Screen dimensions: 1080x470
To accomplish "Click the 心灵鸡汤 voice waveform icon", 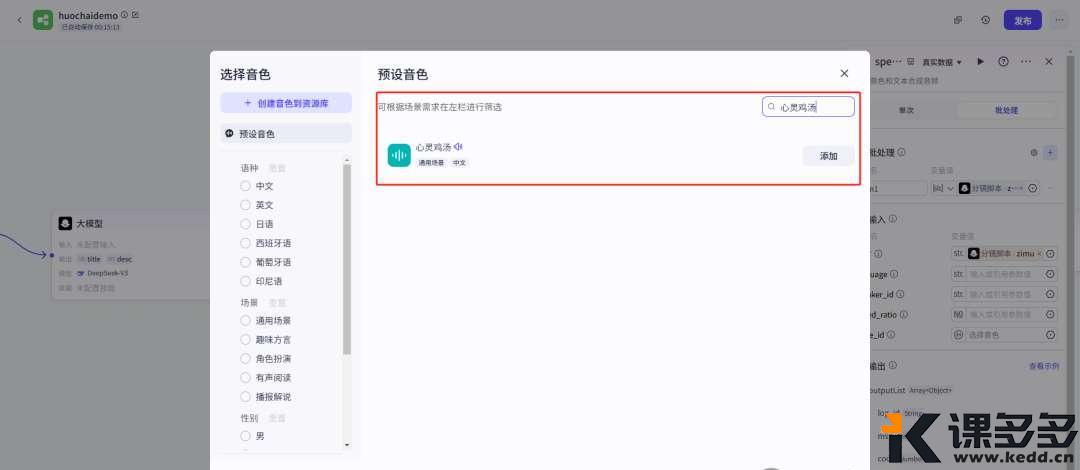I will point(399,155).
